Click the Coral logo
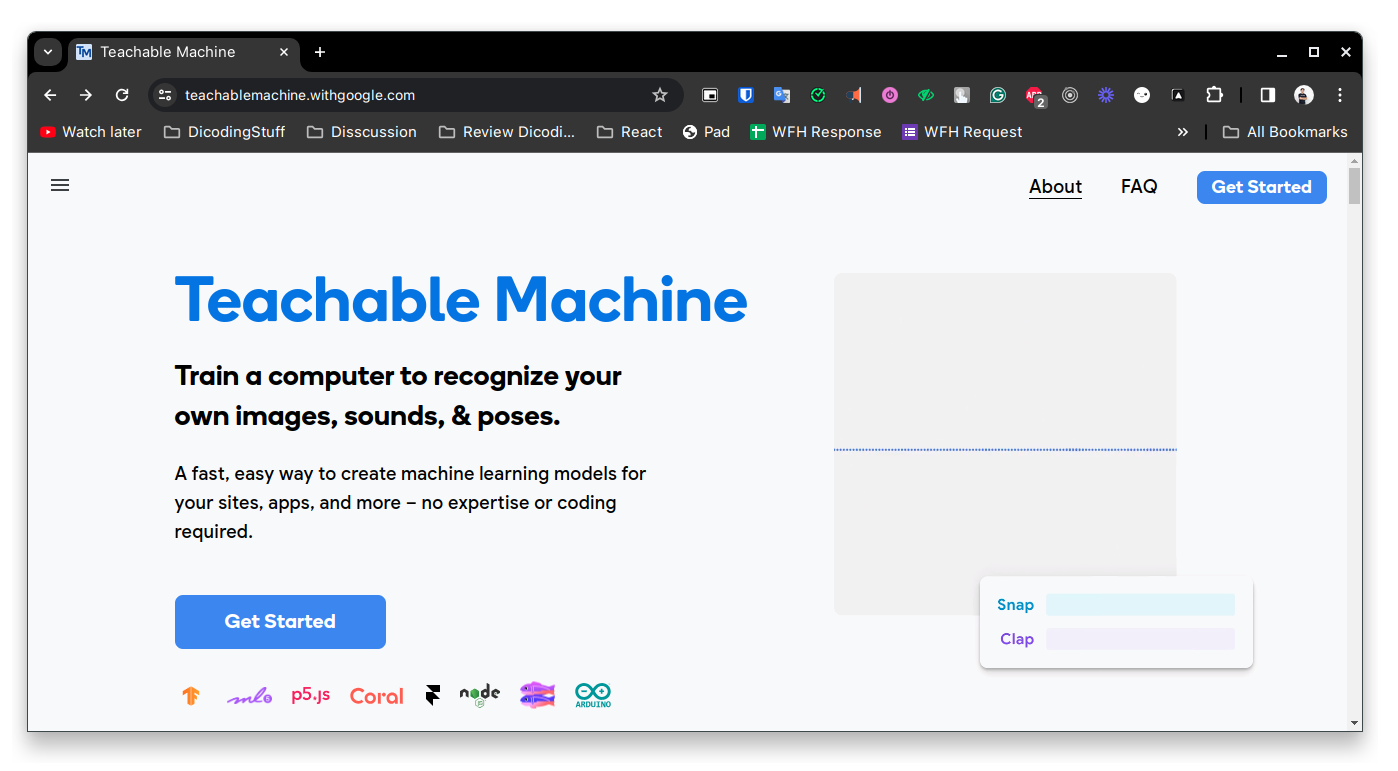 tap(377, 696)
